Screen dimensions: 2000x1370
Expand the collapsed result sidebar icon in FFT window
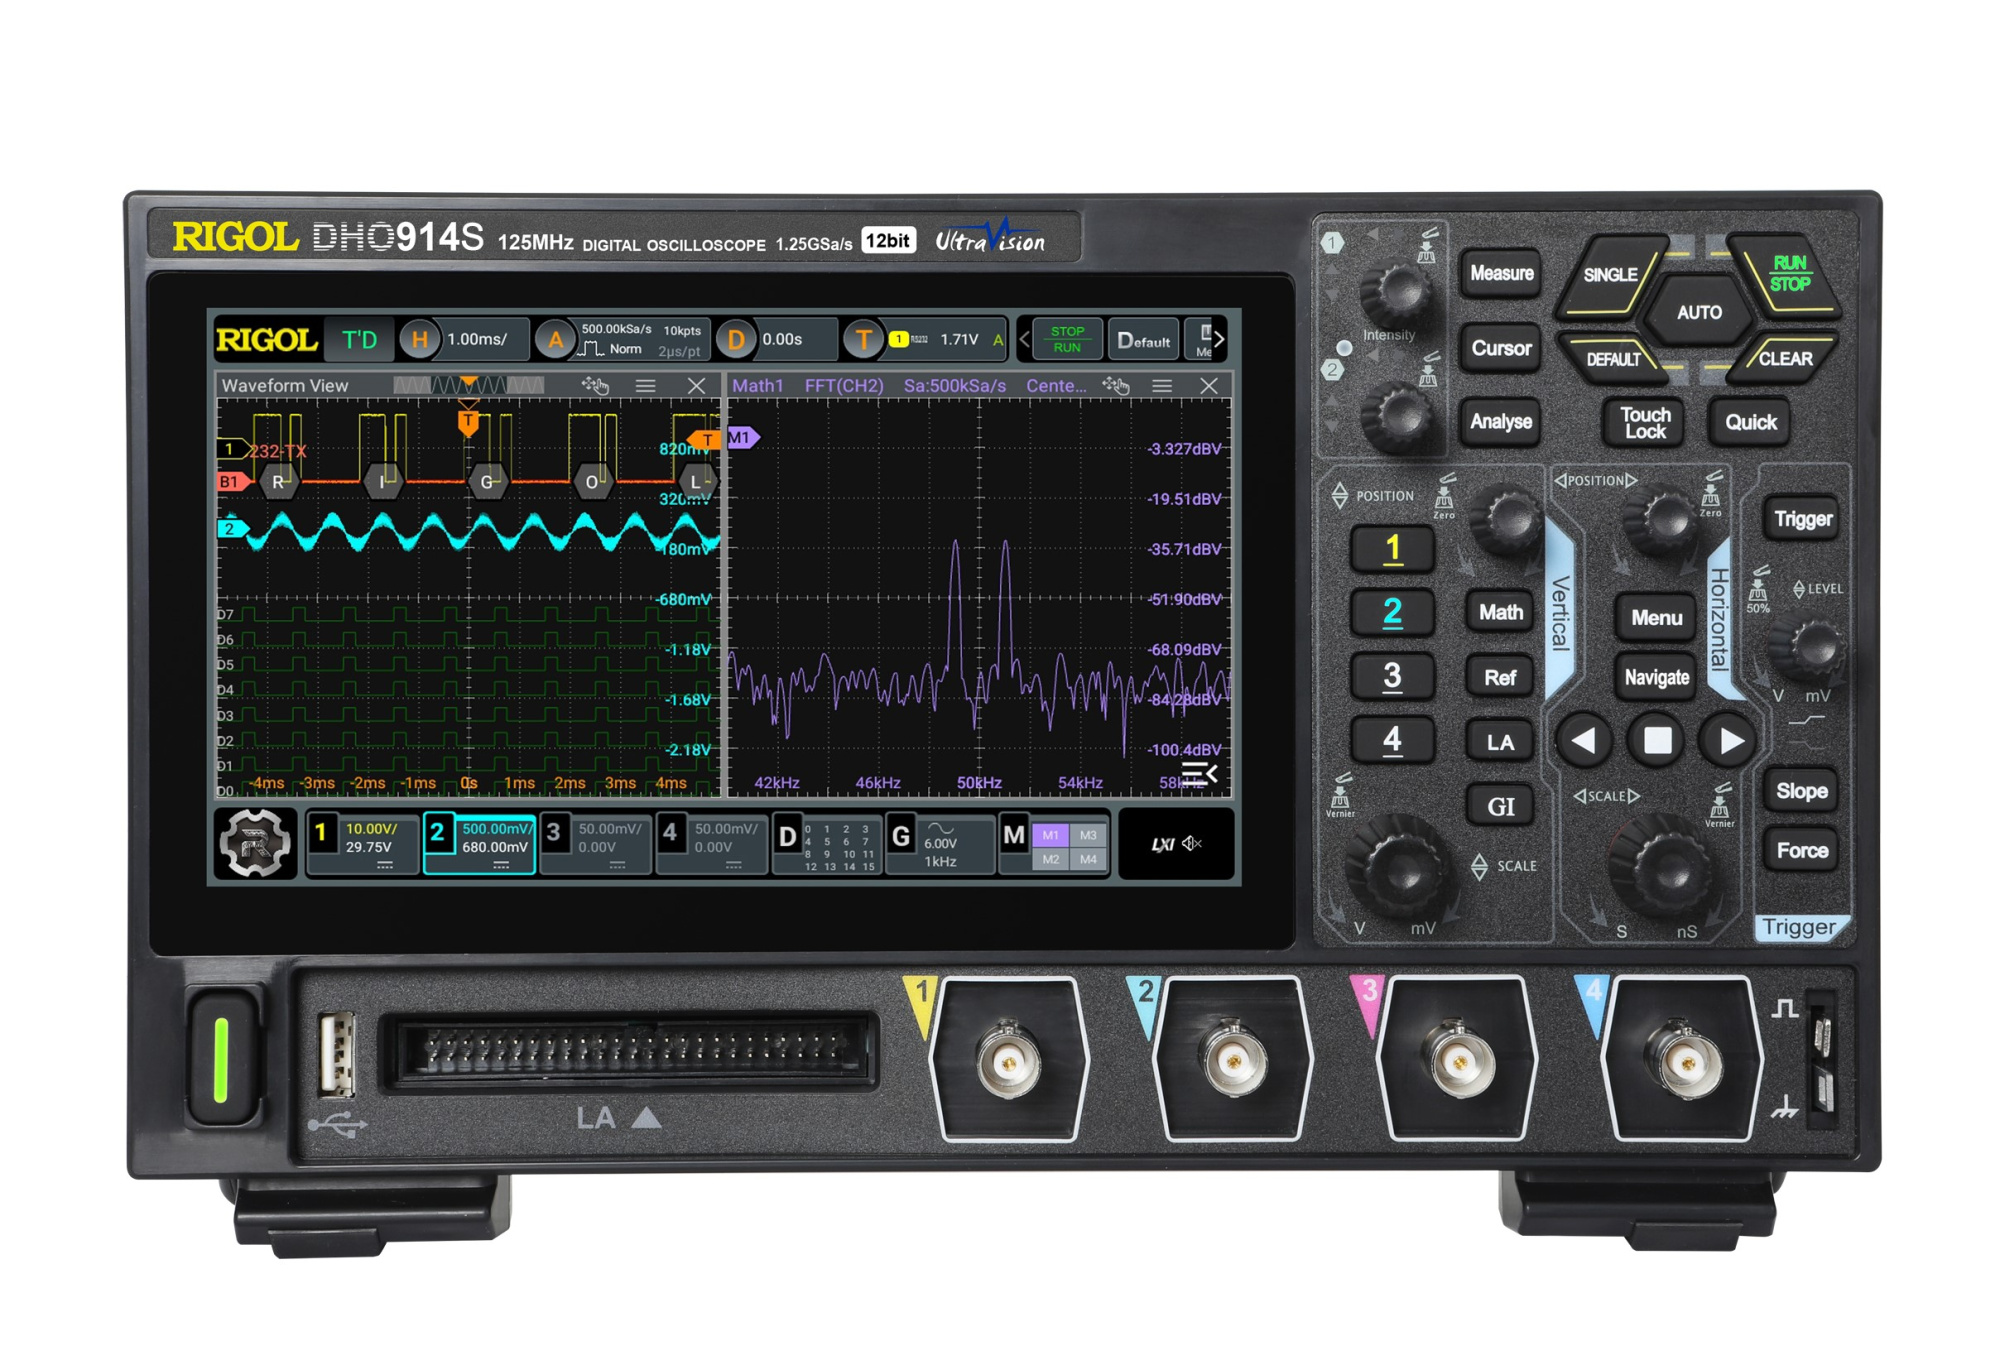pyautogui.click(x=1199, y=773)
